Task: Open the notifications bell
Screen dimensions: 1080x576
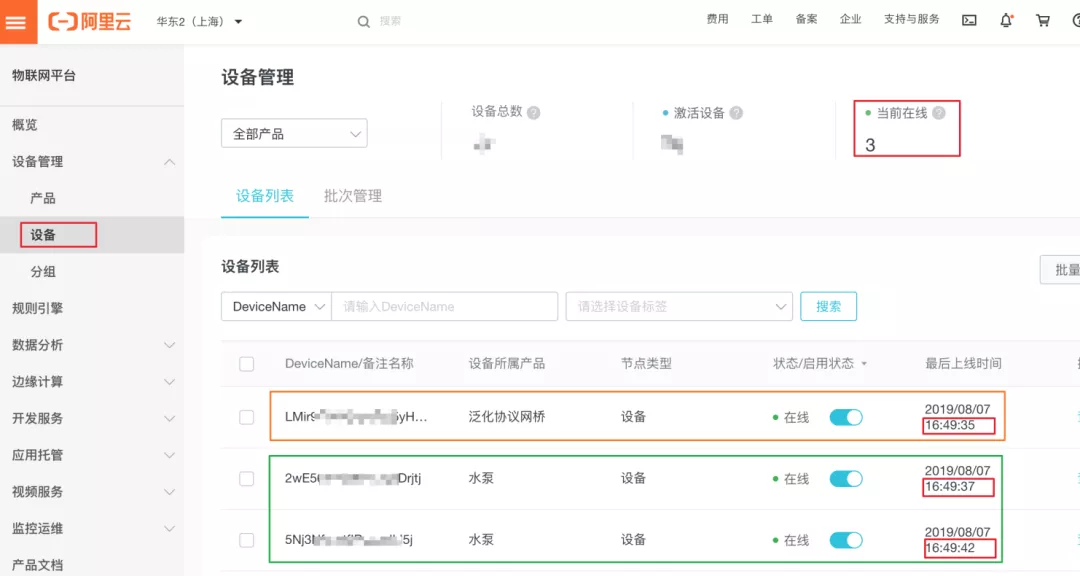Action: [1006, 21]
